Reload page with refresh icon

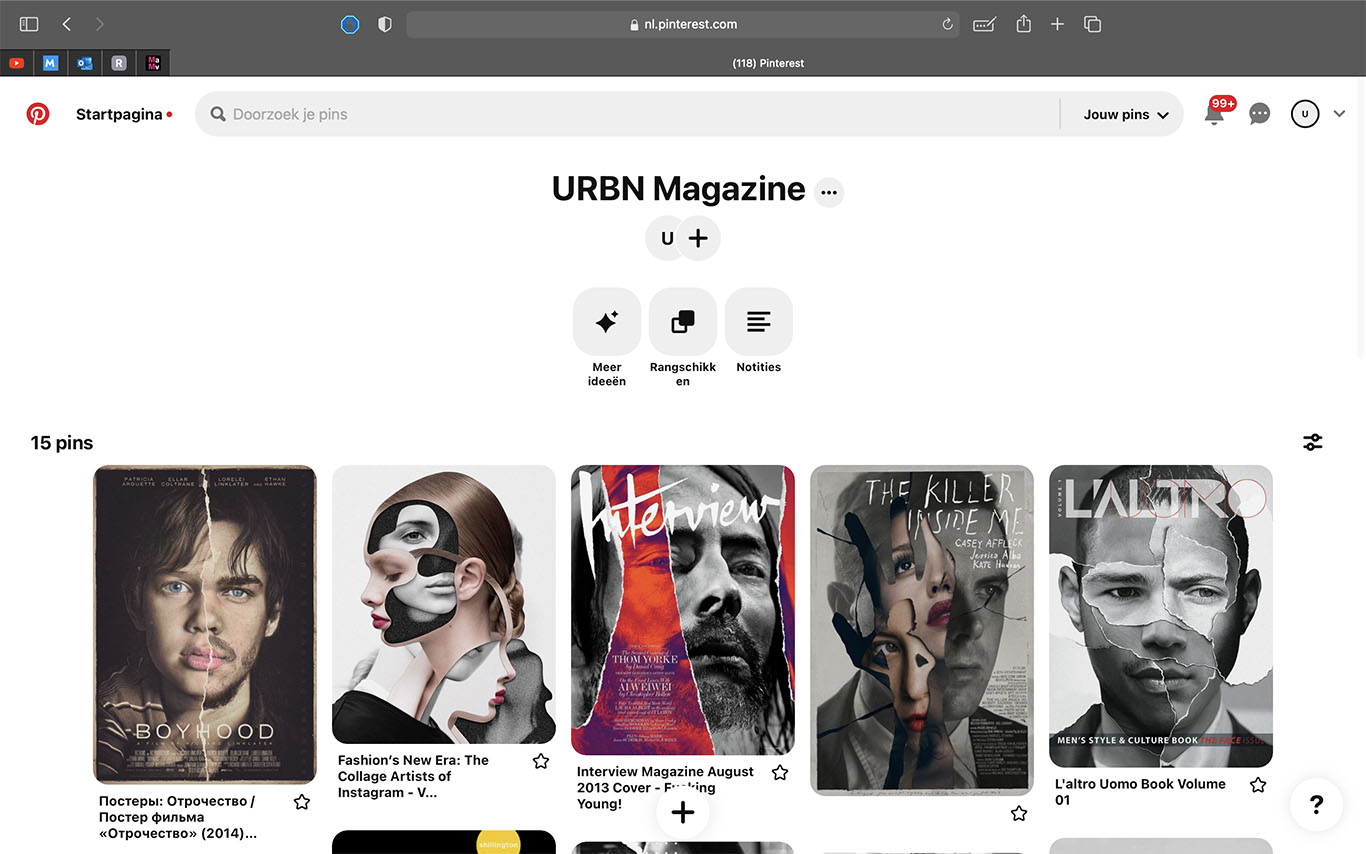pos(947,25)
